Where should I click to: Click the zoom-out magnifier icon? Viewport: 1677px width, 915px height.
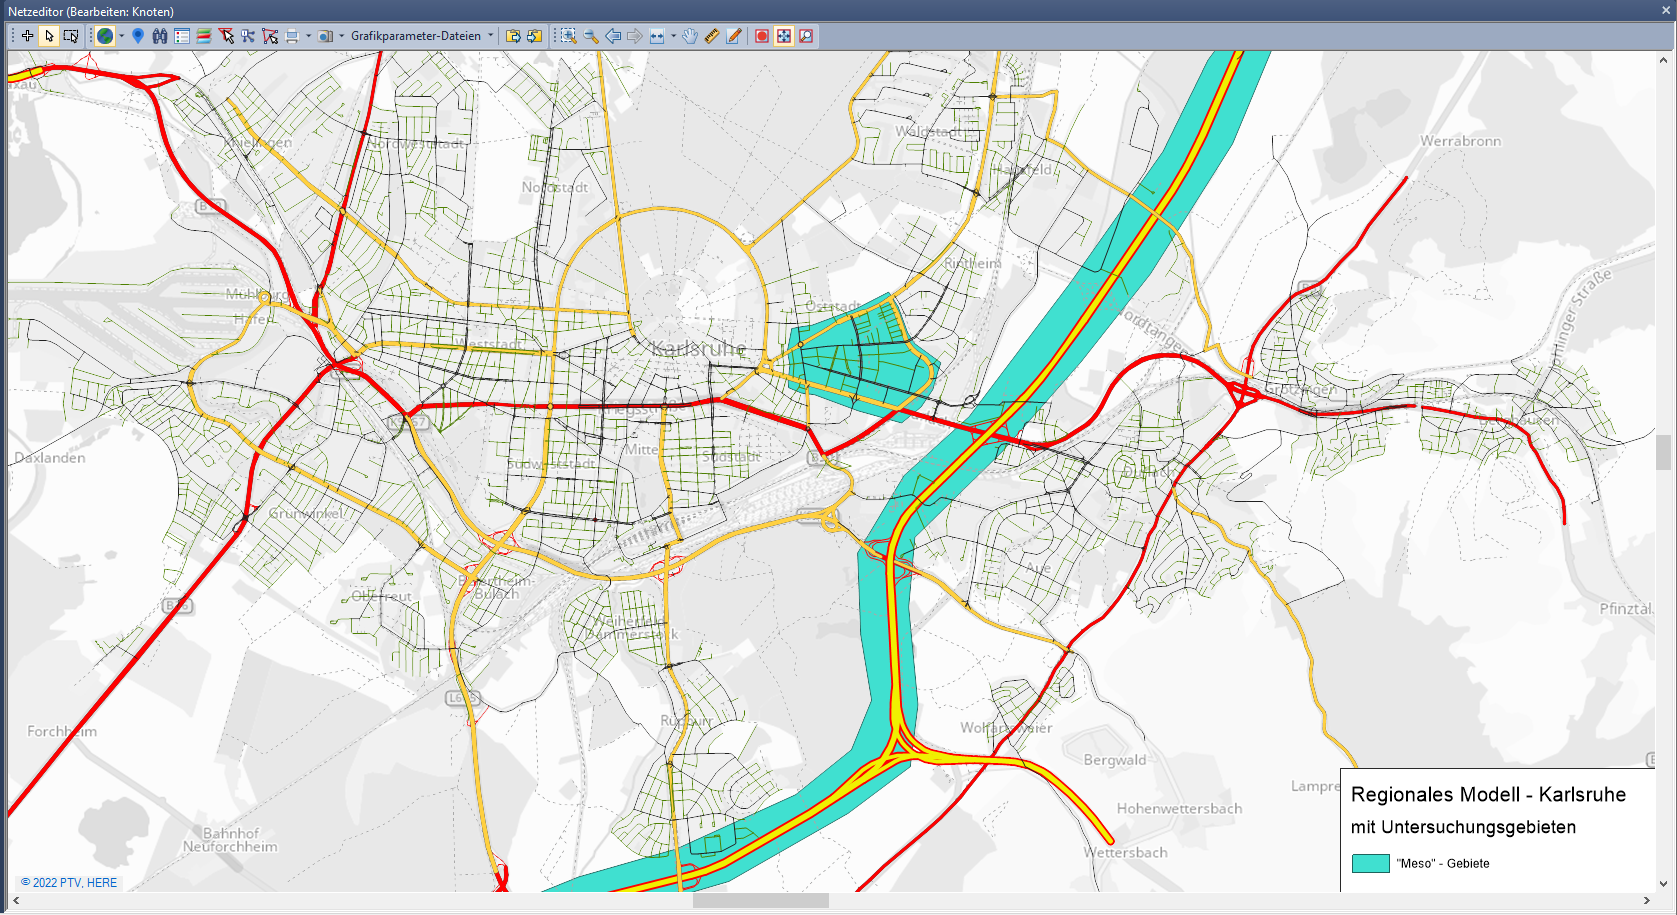pos(591,36)
